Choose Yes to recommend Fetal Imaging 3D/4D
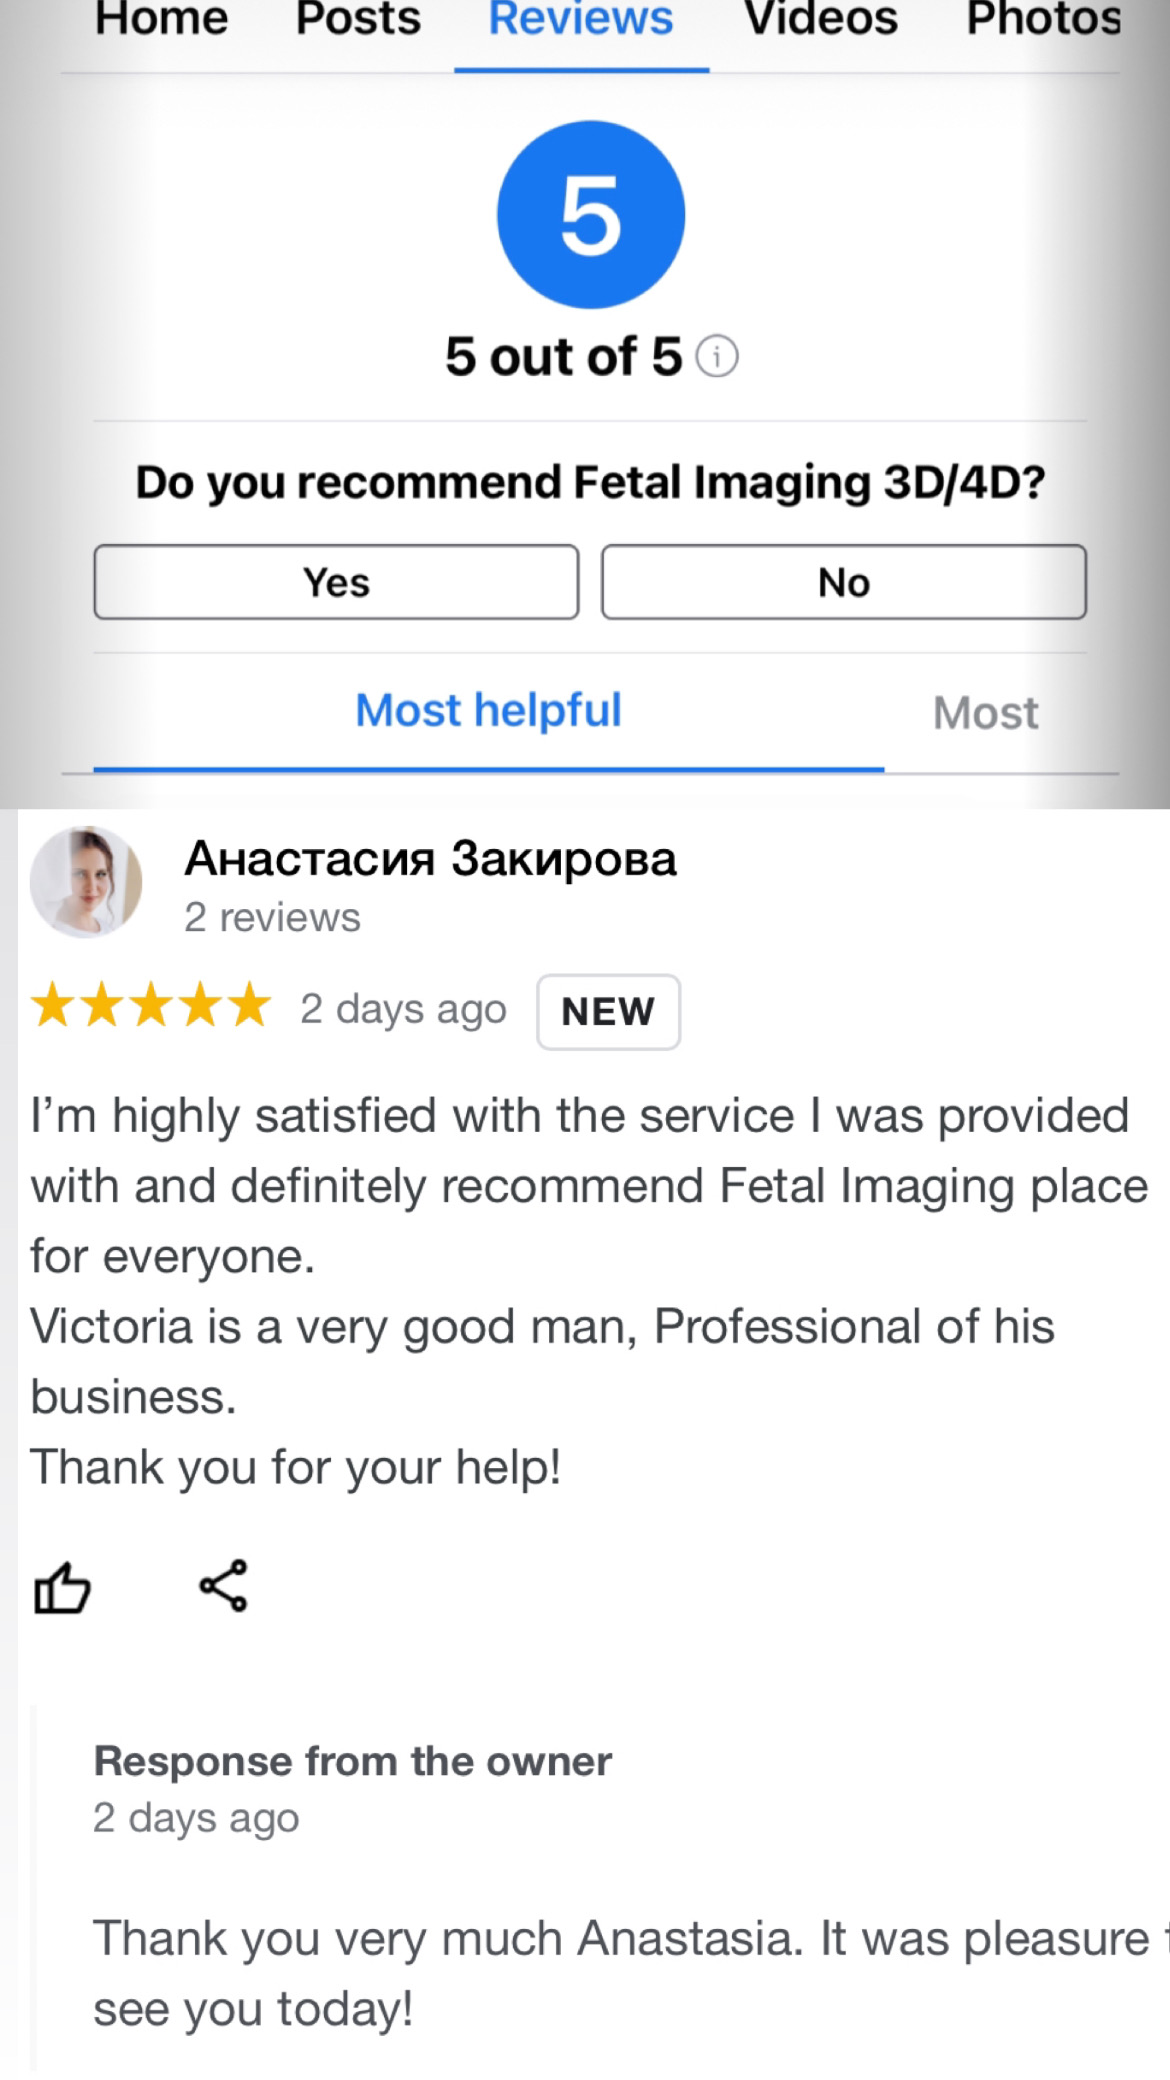1170x2080 pixels. 335,581
